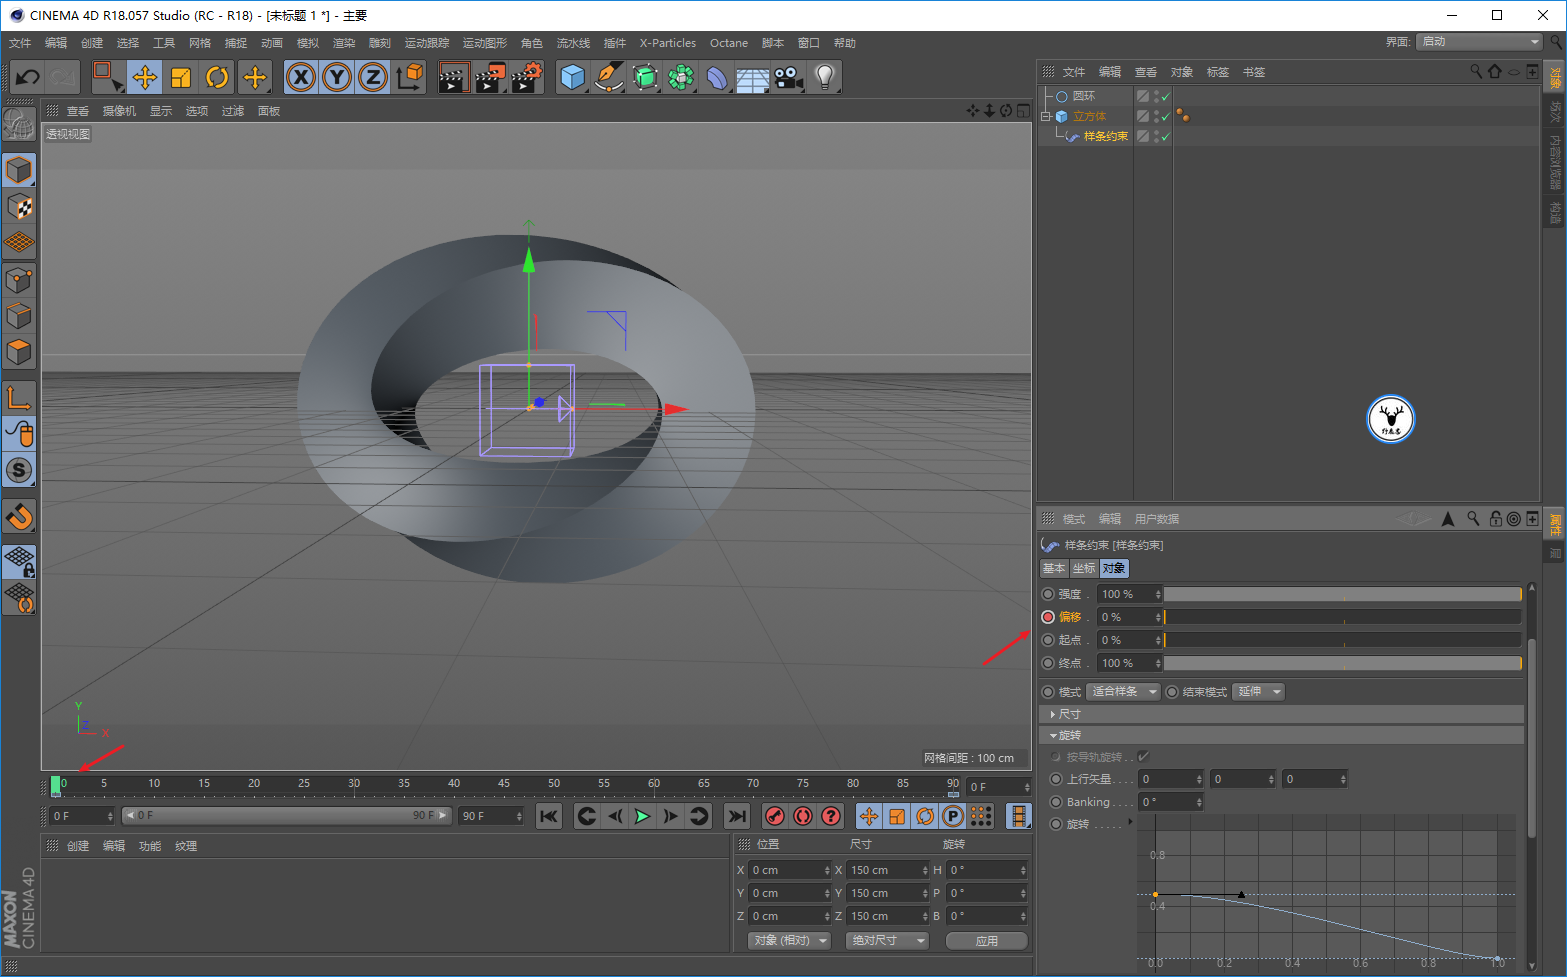Image resolution: width=1567 pixels, height=977 pixels.
Task: Toggle enable checkmark for 圆环 object
Action: tap(1166, 97)
